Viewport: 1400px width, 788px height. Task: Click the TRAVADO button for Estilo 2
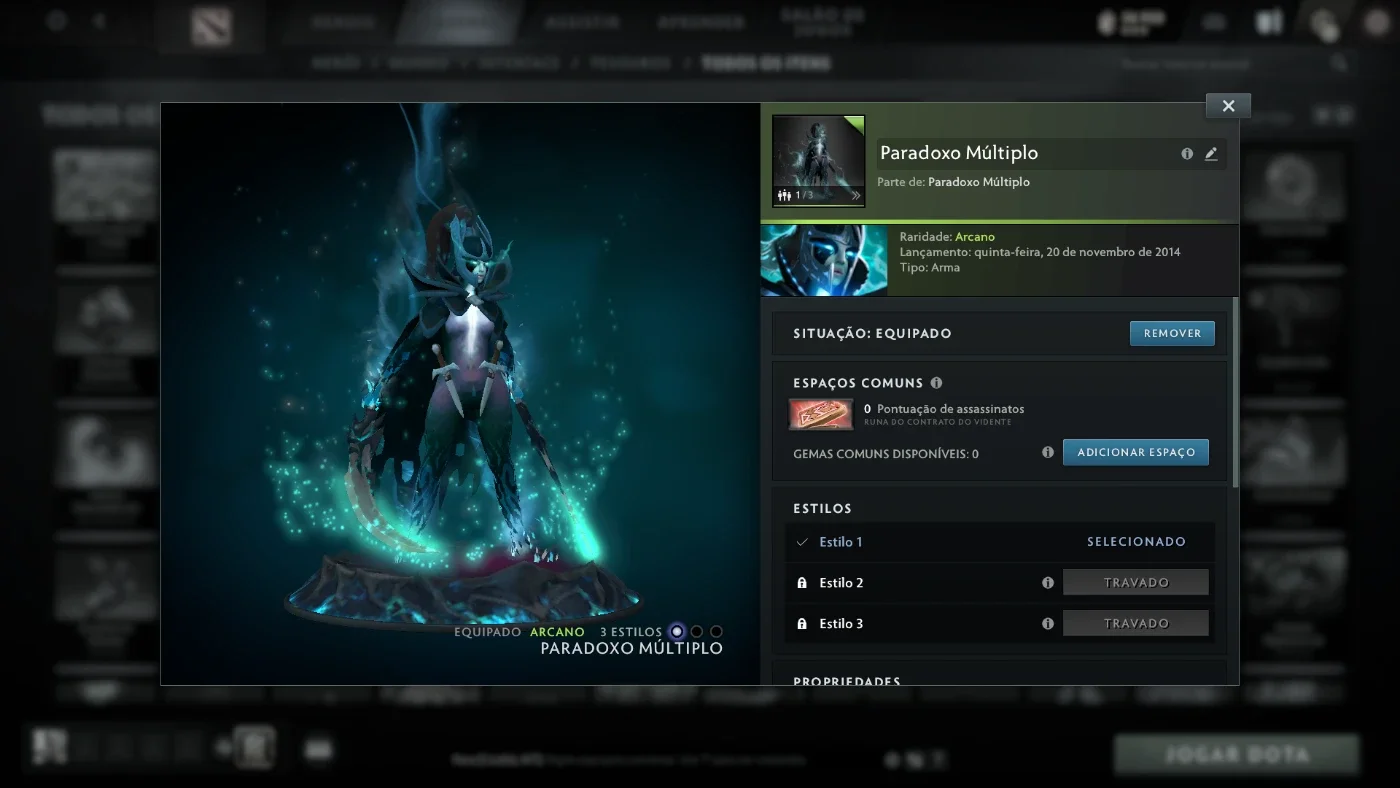click(x=1136, y=582)
